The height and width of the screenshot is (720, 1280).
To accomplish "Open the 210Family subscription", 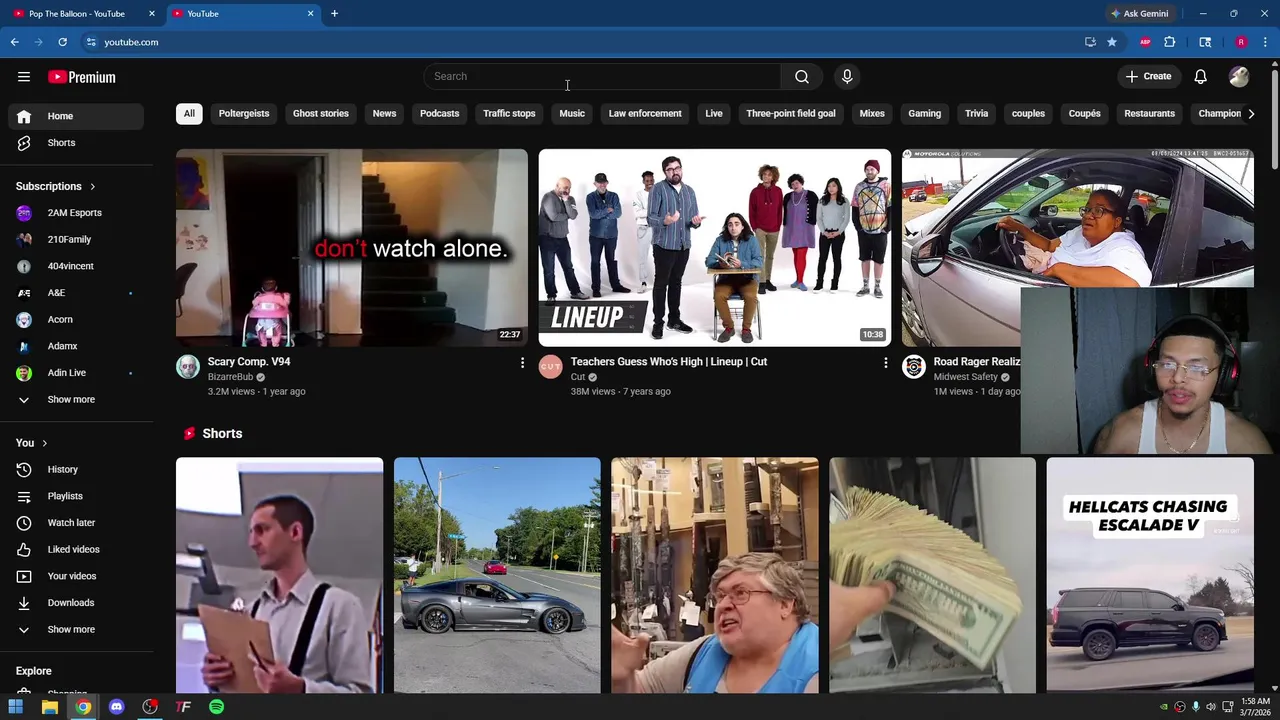I will point(76,240).
